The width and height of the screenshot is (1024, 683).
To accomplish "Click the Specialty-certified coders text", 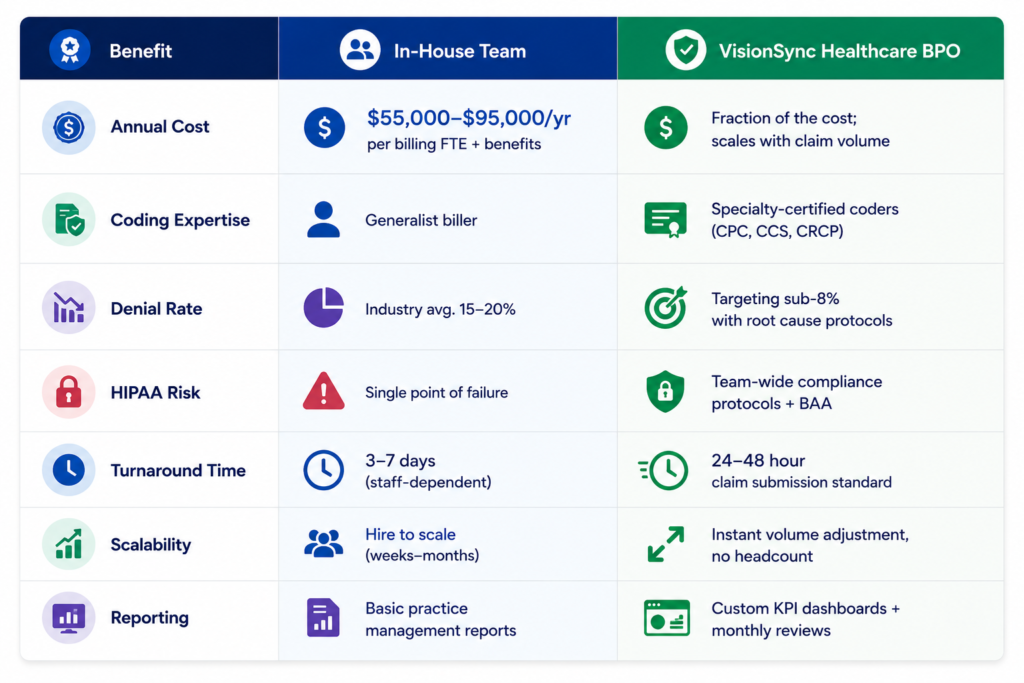I will [x=805, y=209].
